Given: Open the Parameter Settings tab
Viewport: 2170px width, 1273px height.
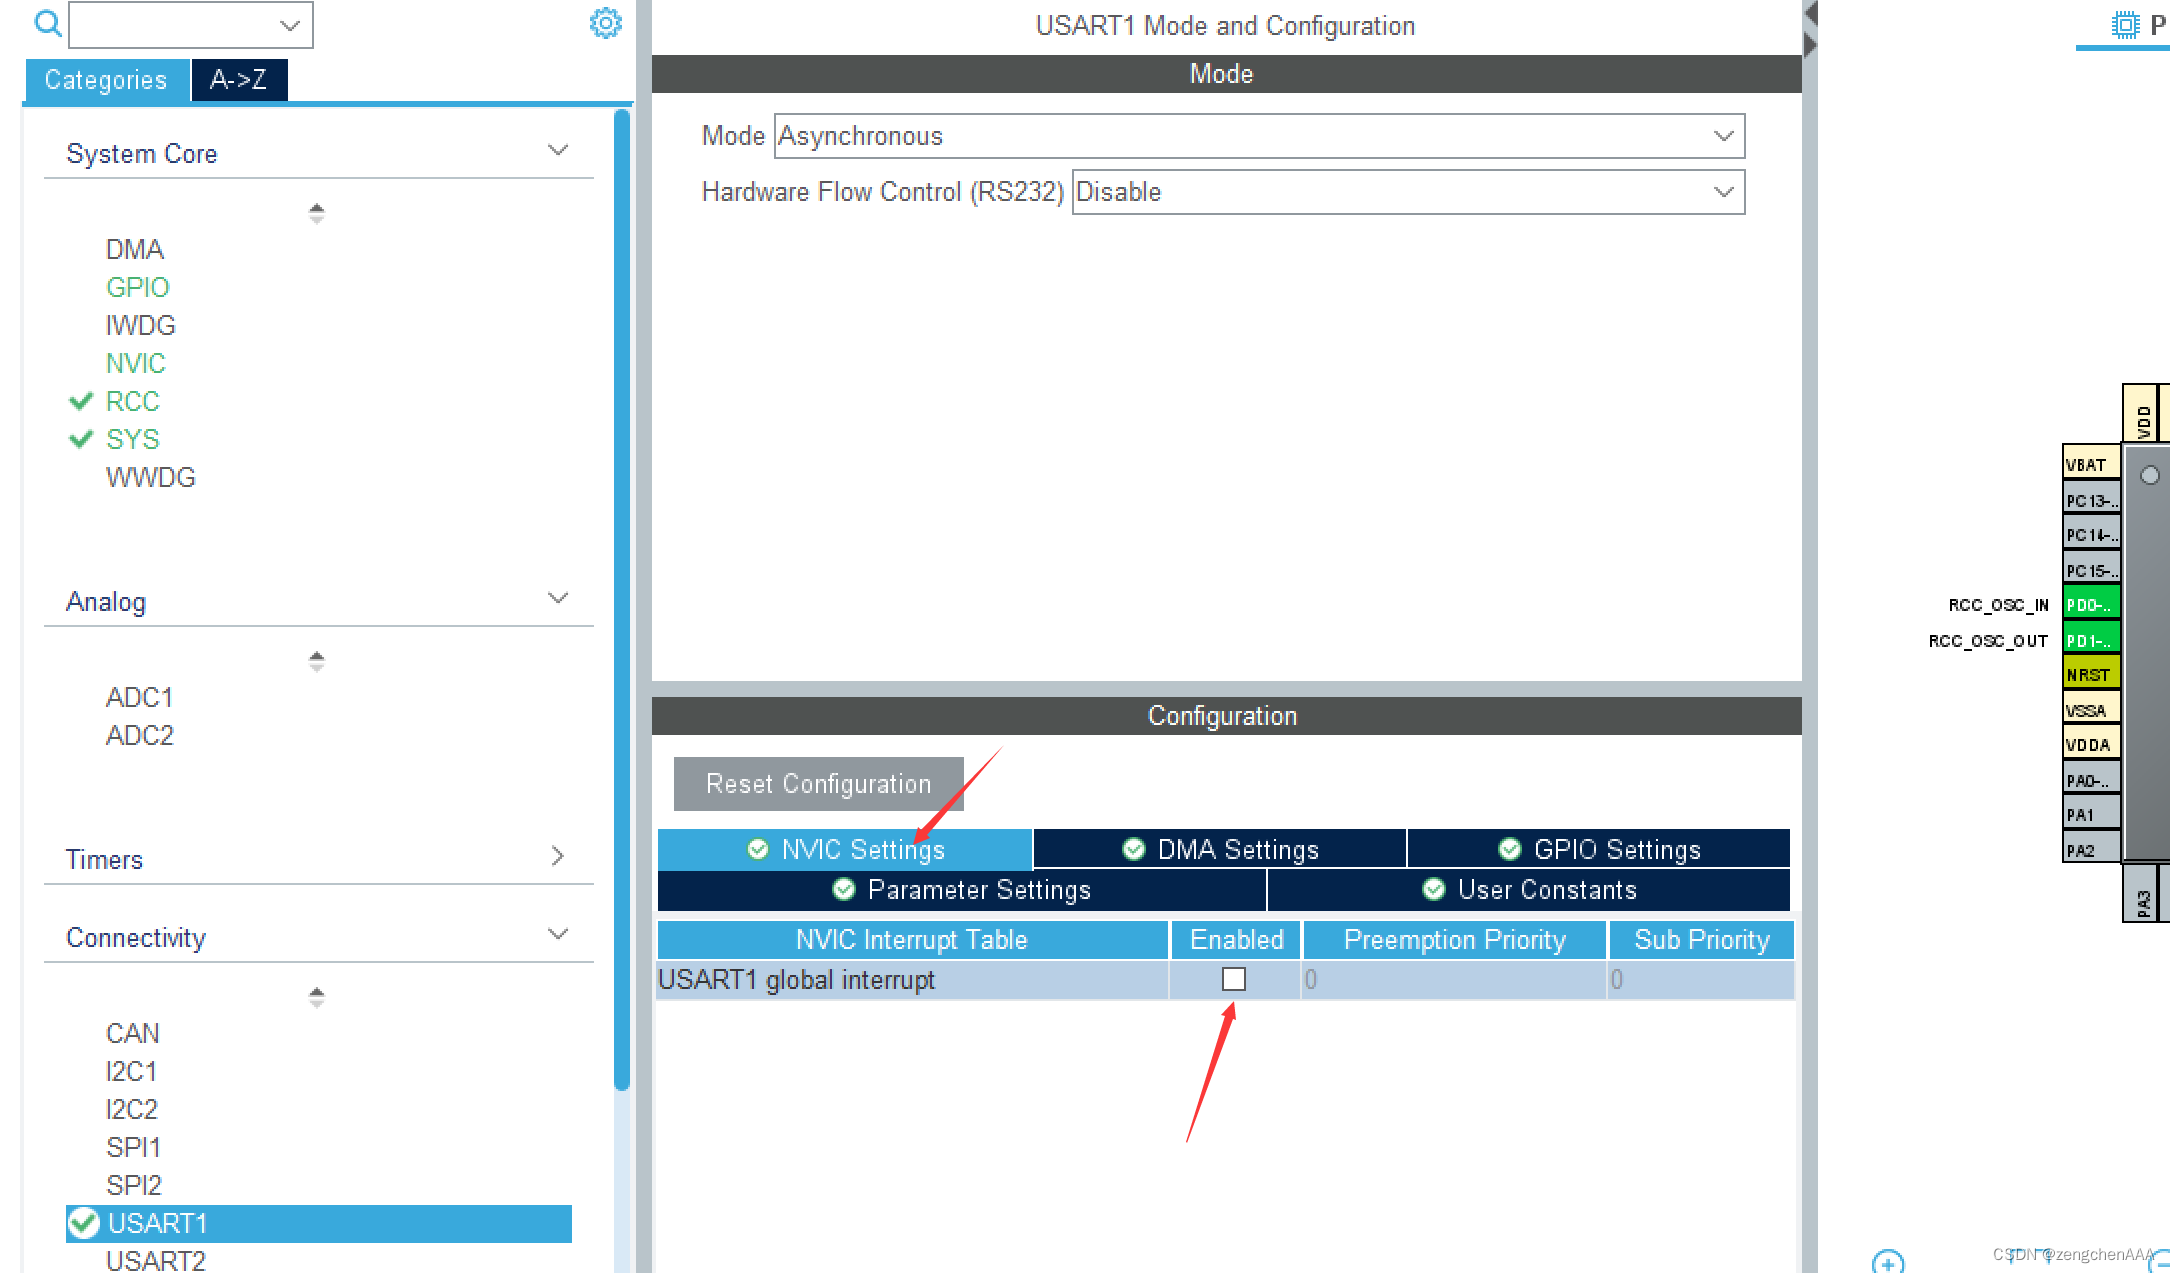Looking at the screenshot, I should [x=961, y=889].
